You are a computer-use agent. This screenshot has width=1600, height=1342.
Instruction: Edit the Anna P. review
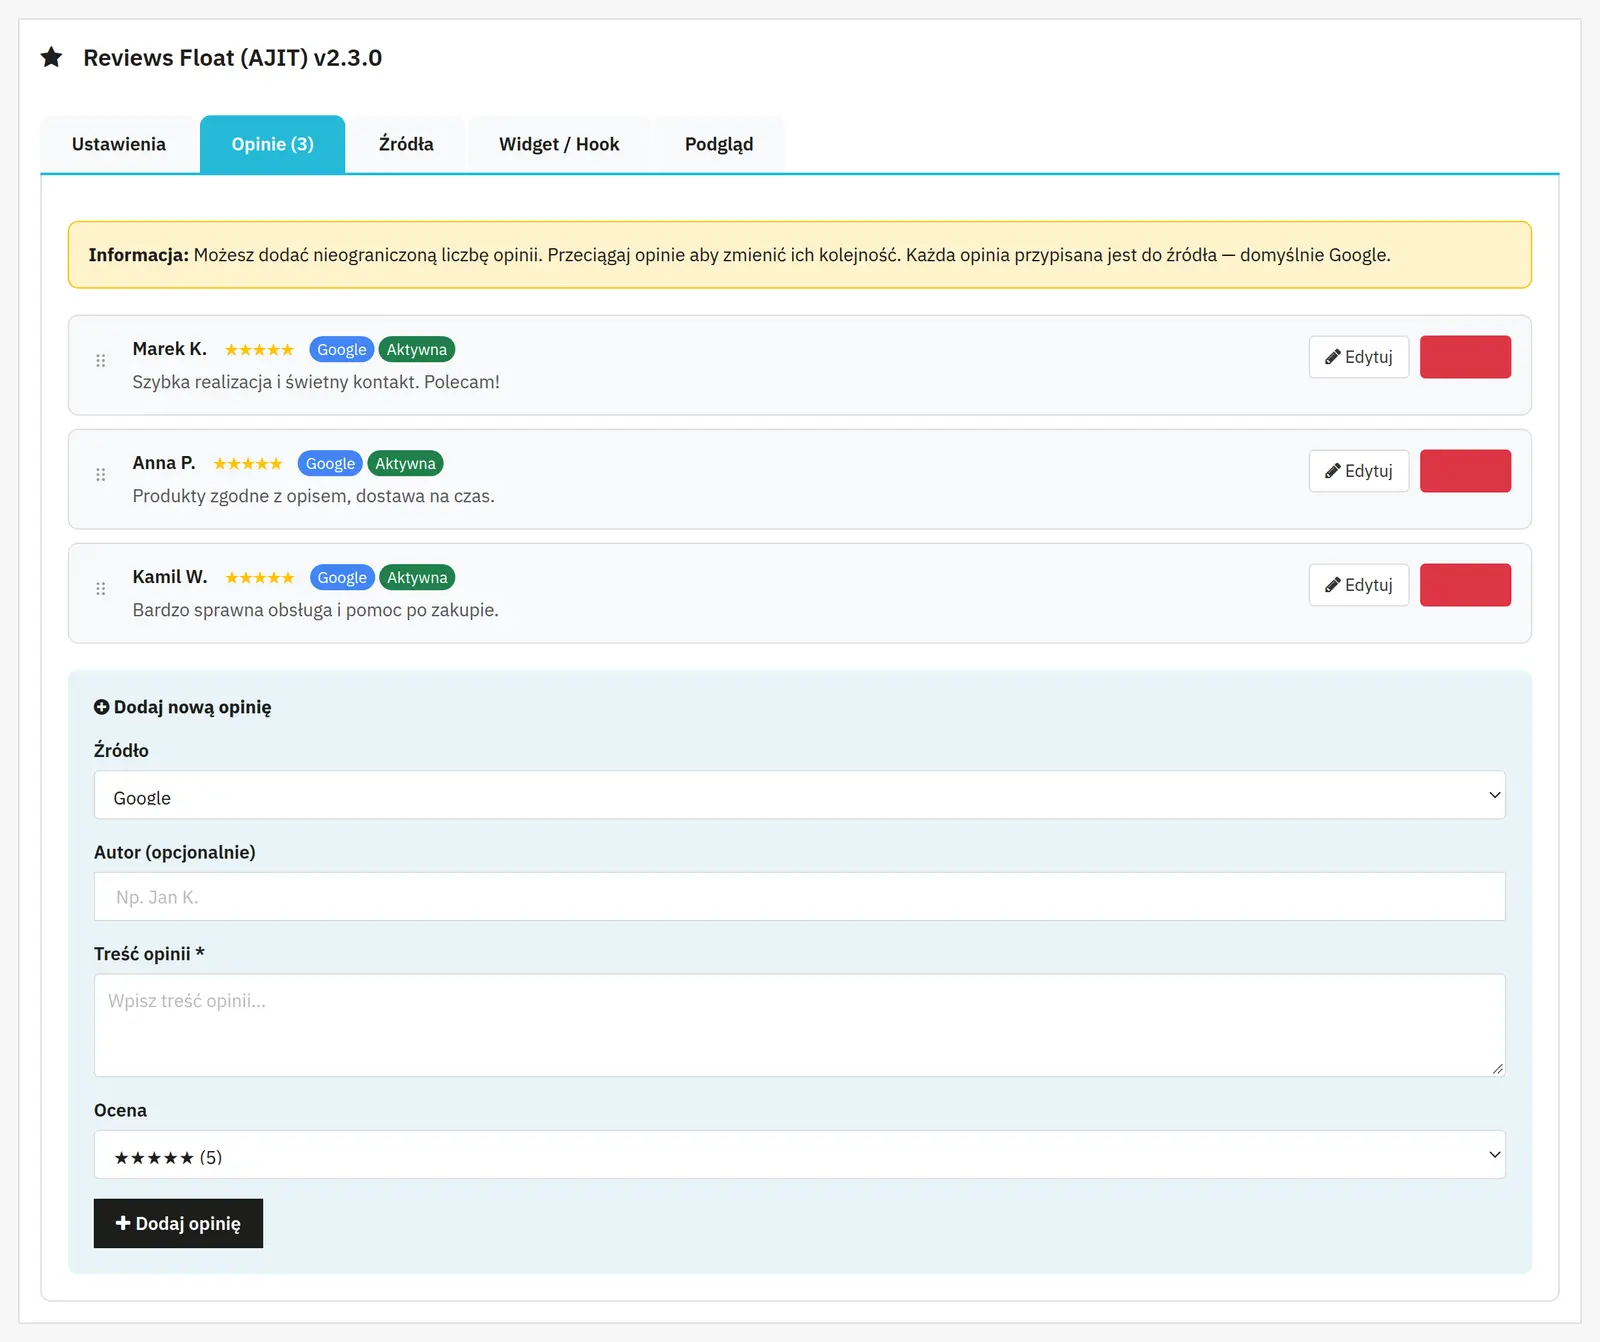[x=1359, y=471]
